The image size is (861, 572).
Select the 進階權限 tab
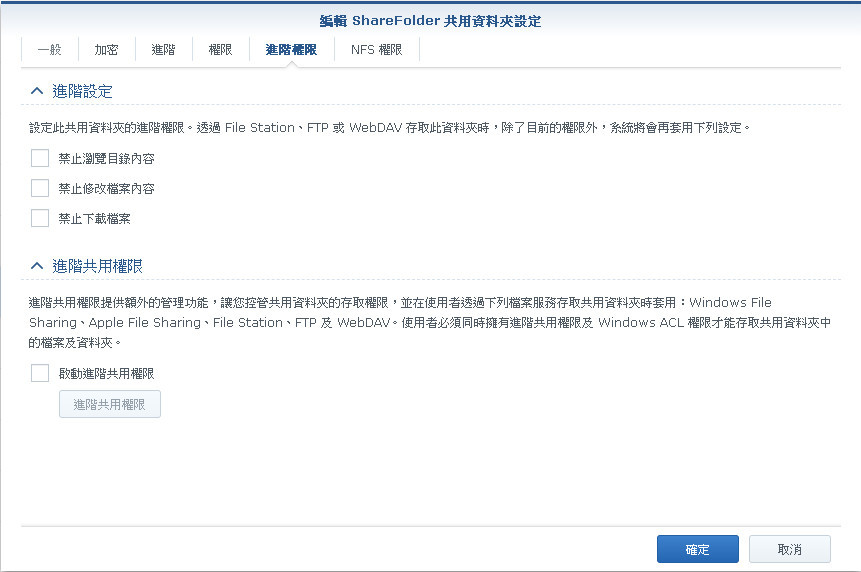point(292,50)
